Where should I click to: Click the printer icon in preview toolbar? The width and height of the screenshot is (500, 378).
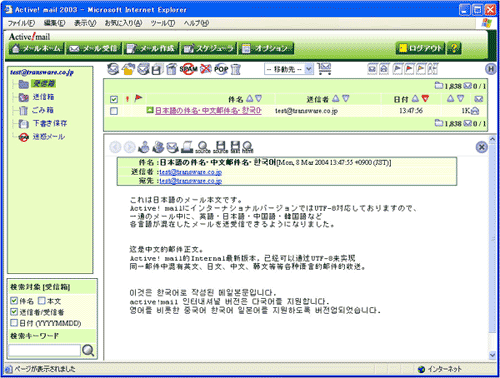pyautogui.click(x=187, y=147)
